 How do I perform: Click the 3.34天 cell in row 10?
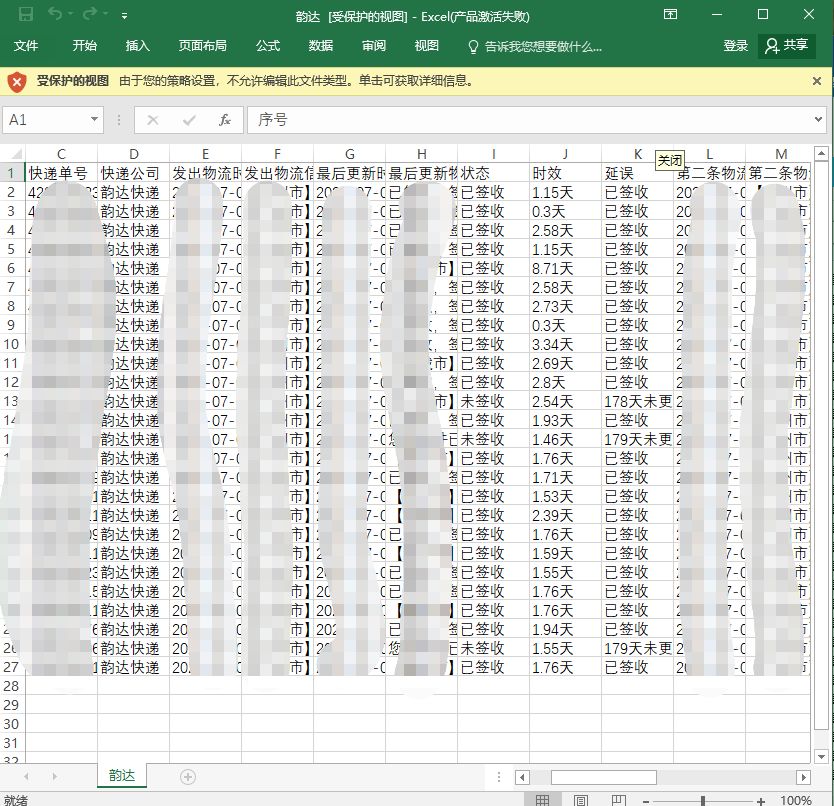tap(565, 344)
